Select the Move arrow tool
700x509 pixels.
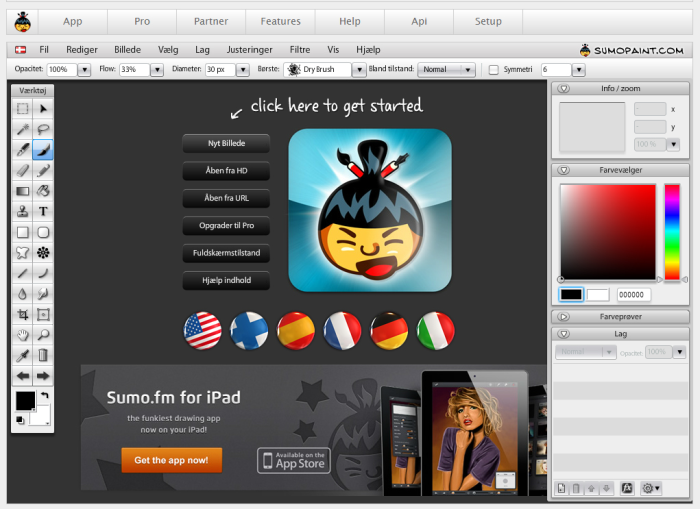click(x=43, y=108)
